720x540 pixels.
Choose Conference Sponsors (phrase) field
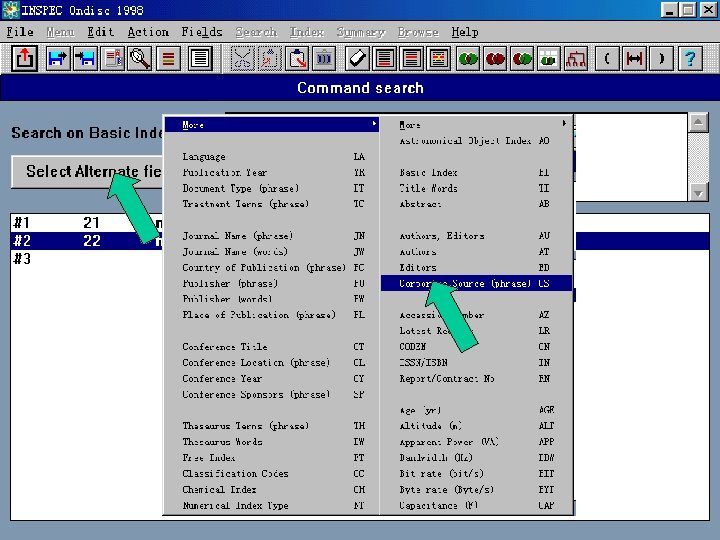tap(272, 394)
